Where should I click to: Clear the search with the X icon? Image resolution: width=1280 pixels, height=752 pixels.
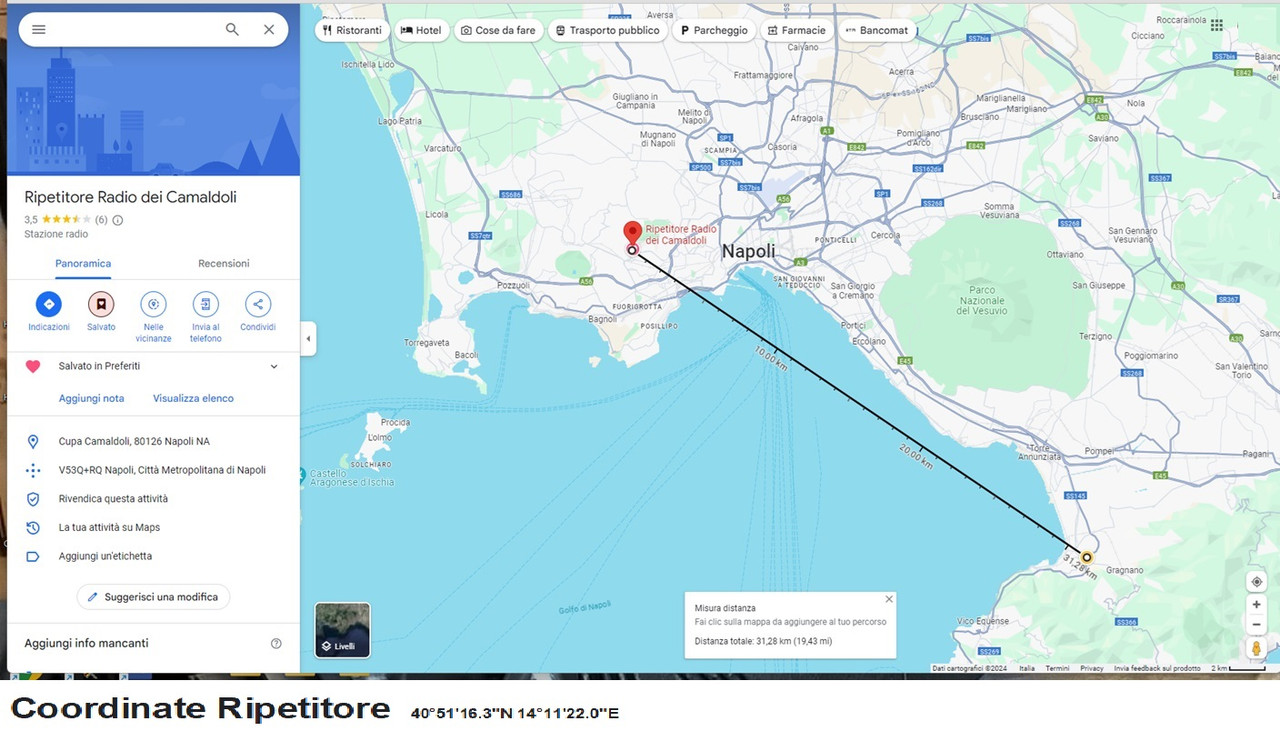click(x=269, y=29)
